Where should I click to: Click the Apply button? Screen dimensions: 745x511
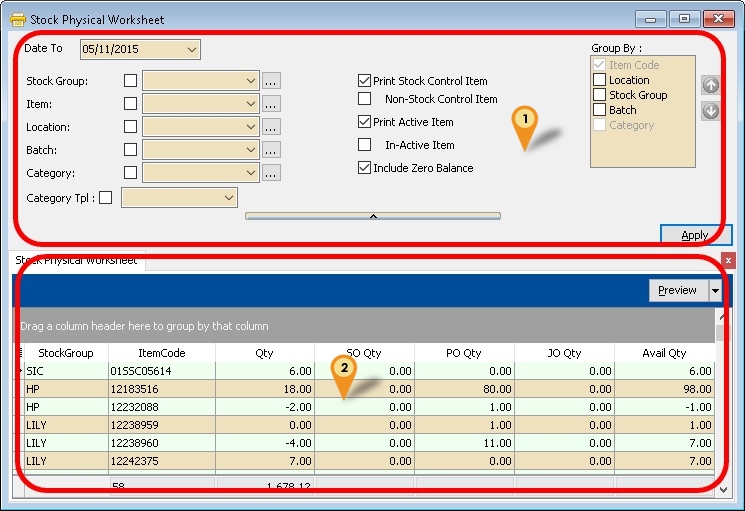click(x=695, y=235)
